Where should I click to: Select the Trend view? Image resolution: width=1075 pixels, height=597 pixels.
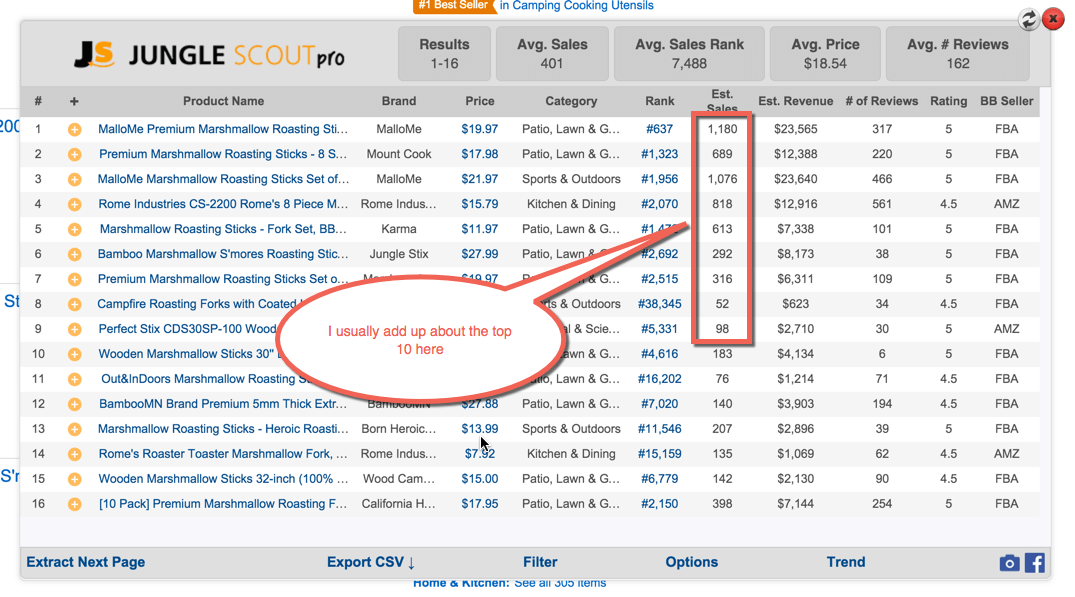pyautogui.click(x=846, y=562)
